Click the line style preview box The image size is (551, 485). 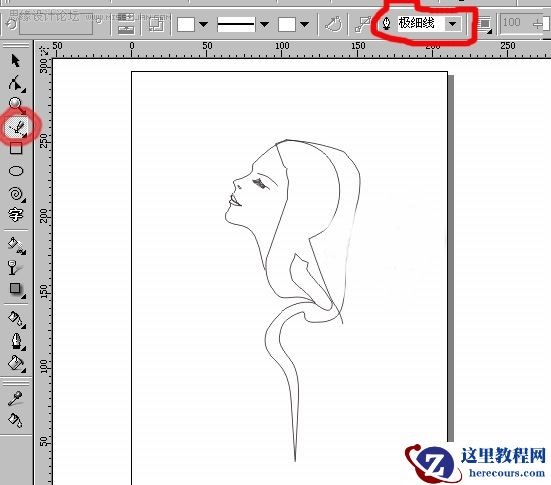[236, 24]
